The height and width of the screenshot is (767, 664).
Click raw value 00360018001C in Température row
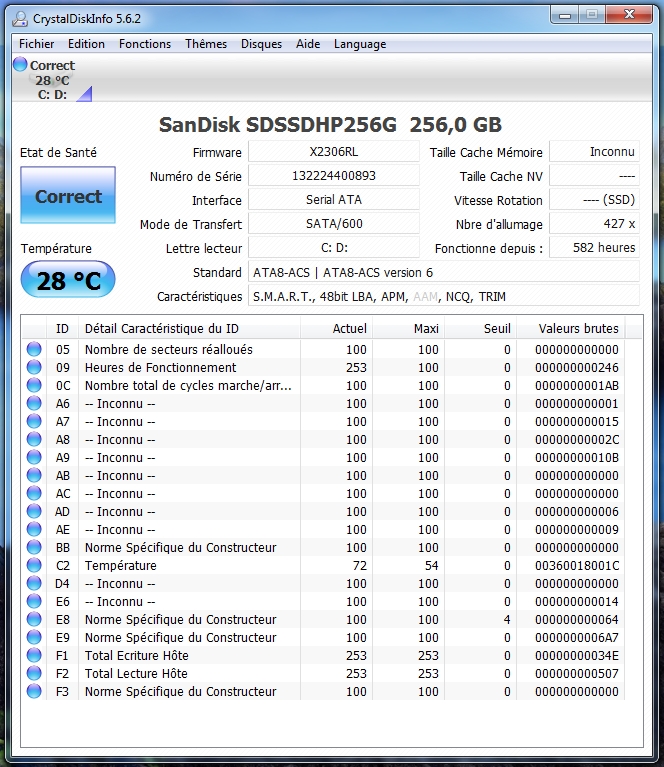point(577,565)
